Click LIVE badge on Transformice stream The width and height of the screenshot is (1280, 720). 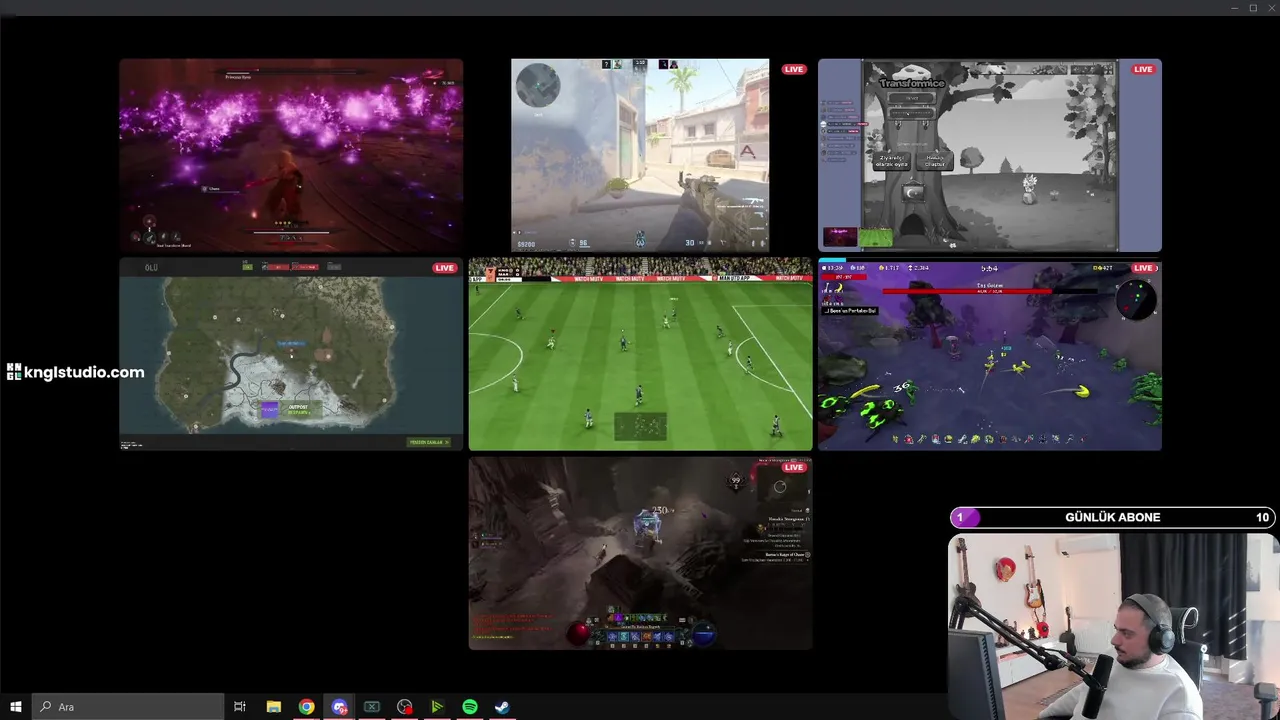[x=1143, y=69]
